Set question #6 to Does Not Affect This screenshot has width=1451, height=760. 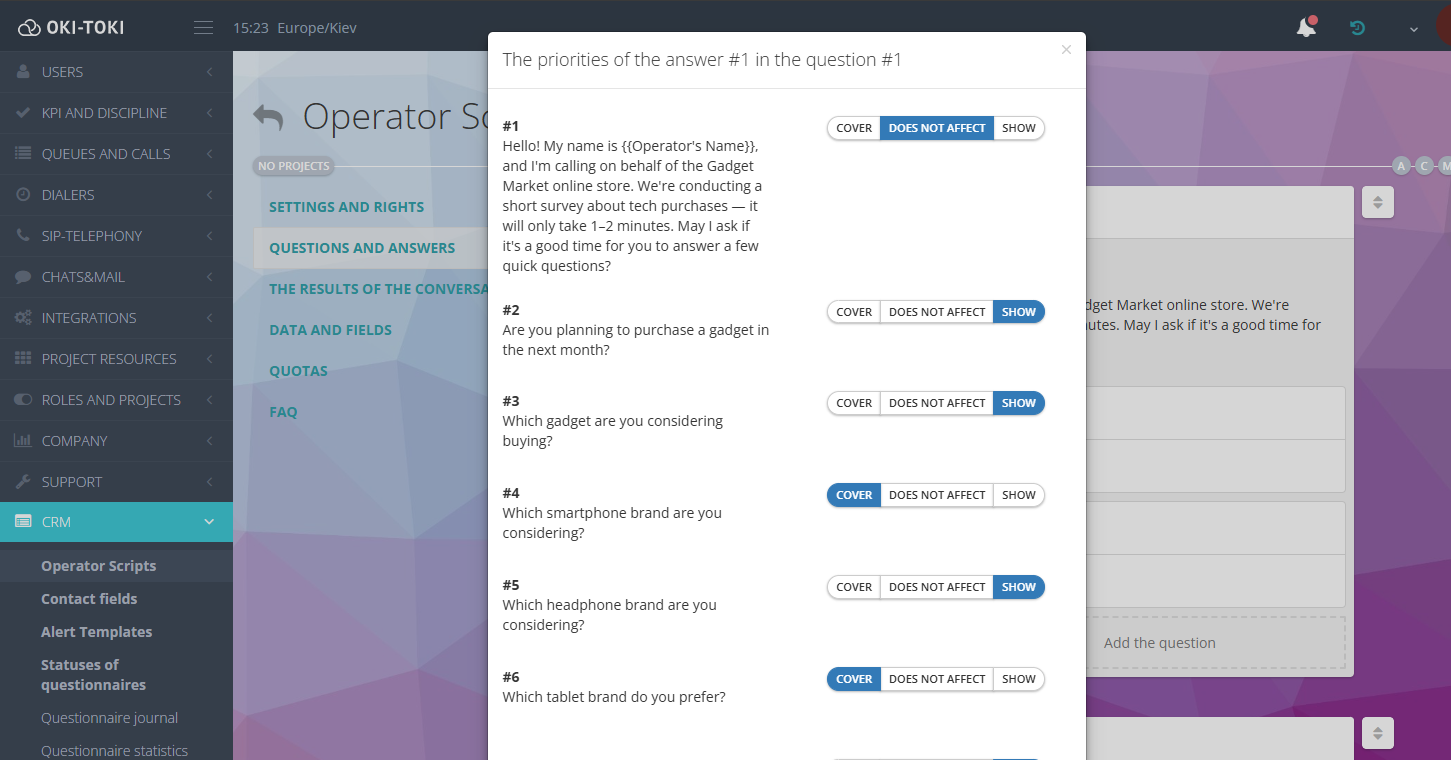point(937,679)
